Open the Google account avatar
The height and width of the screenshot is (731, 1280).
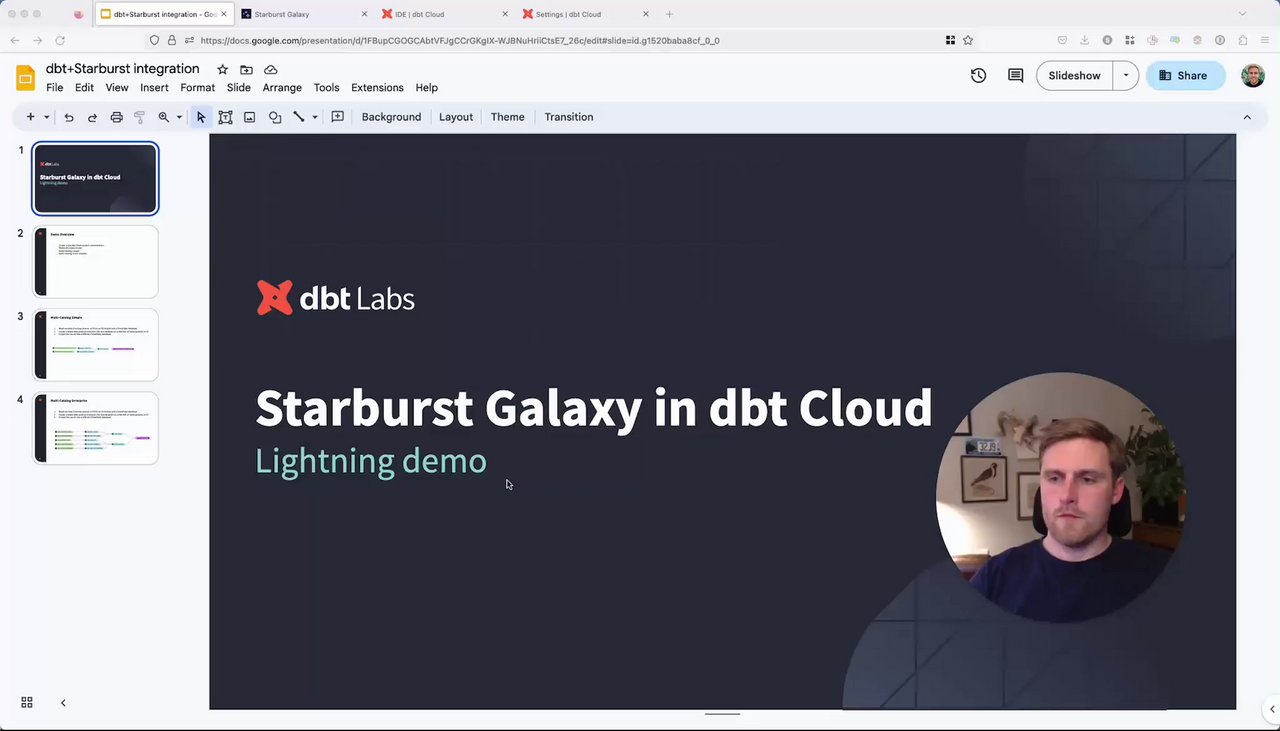coord(1253,76)
